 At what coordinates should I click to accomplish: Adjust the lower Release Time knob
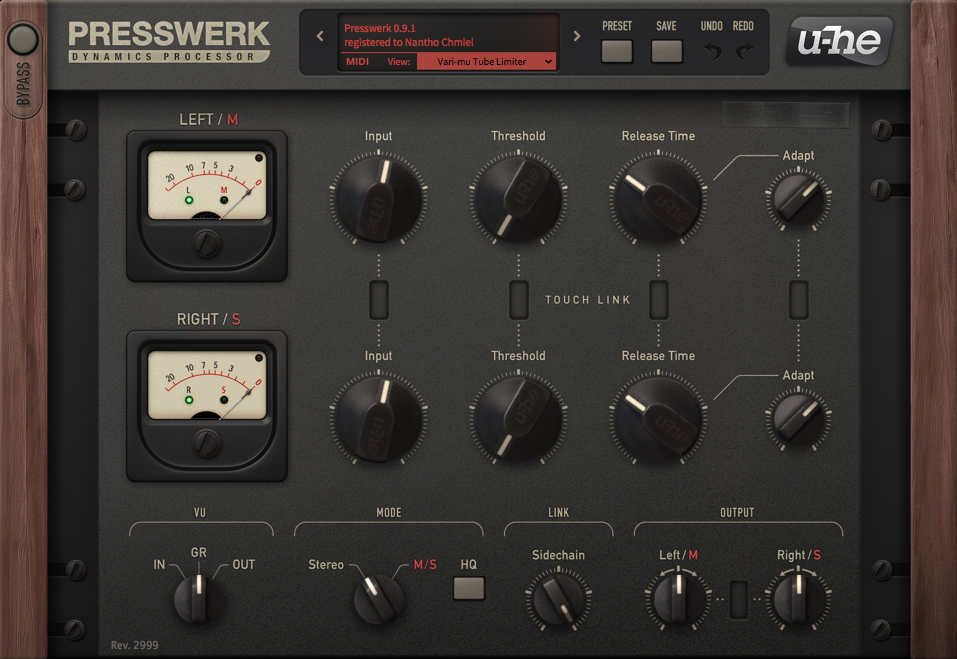coord(657,418)
